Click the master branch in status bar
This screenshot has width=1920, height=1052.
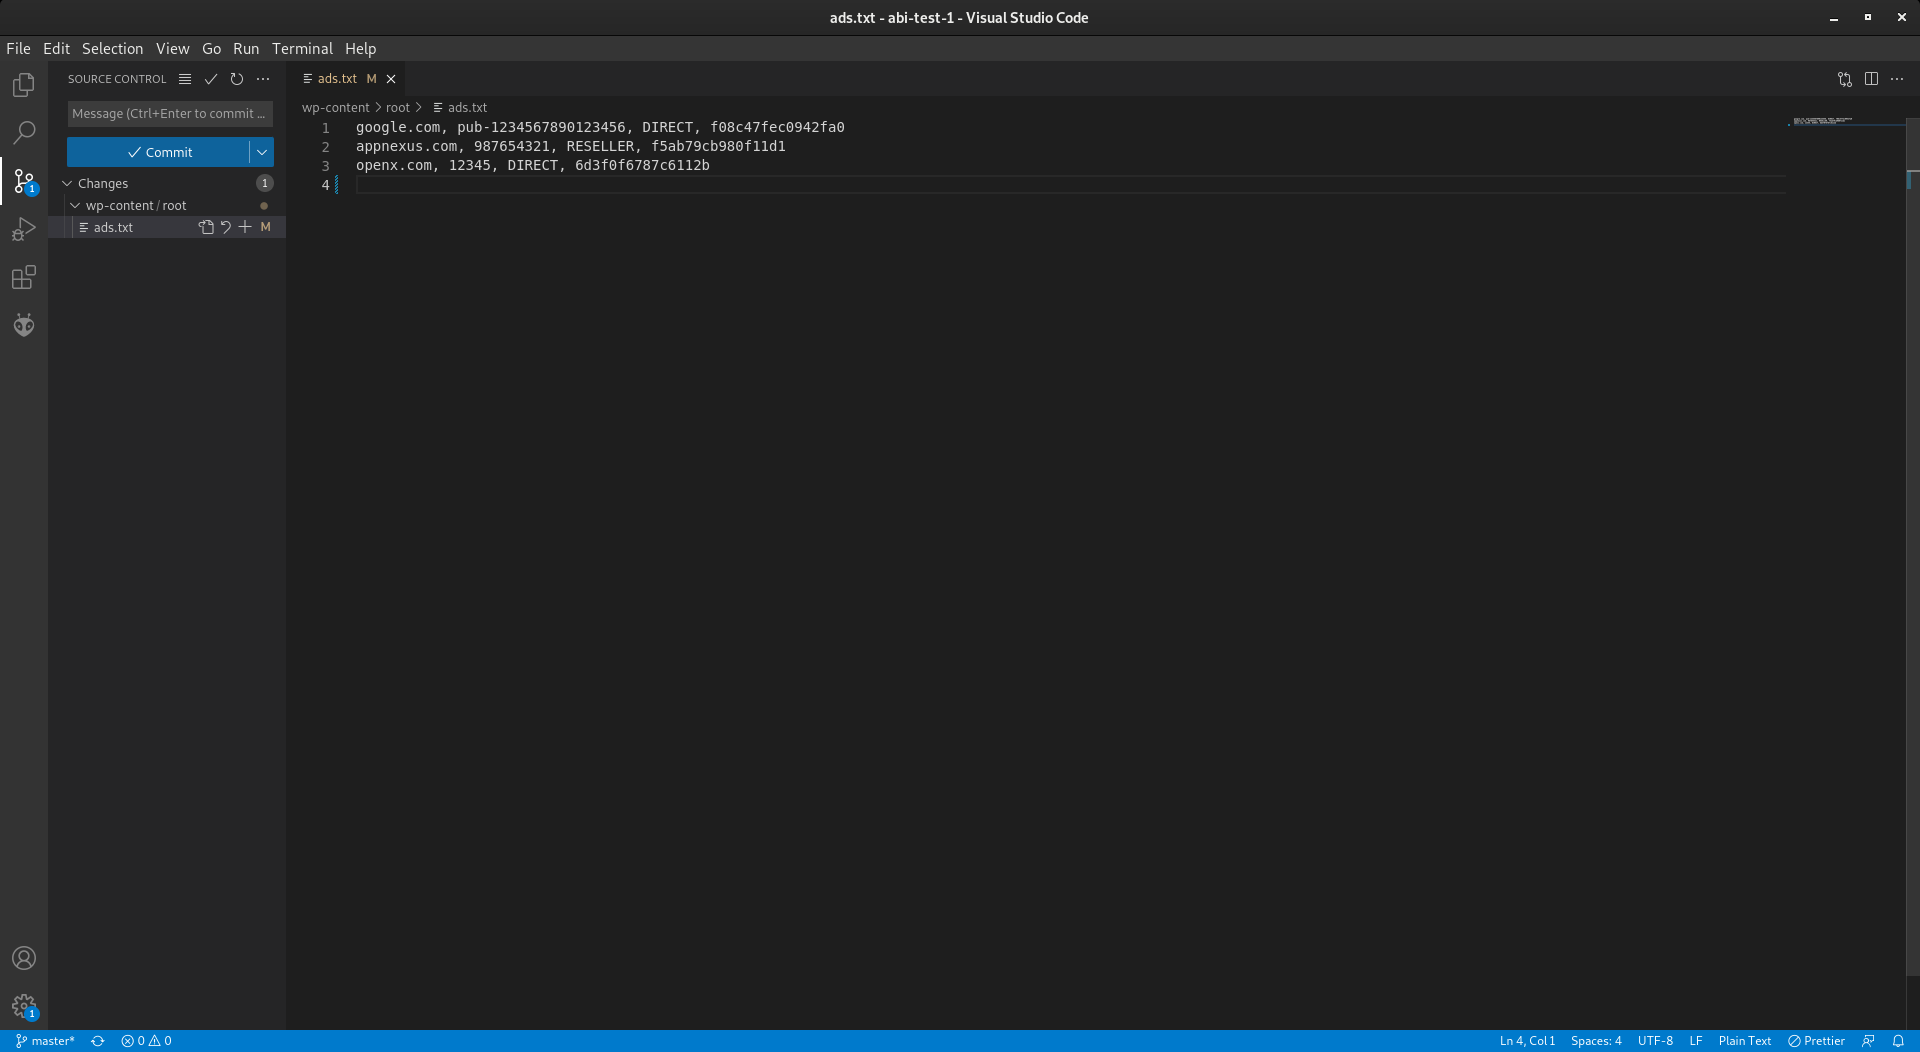point(45,1041)
